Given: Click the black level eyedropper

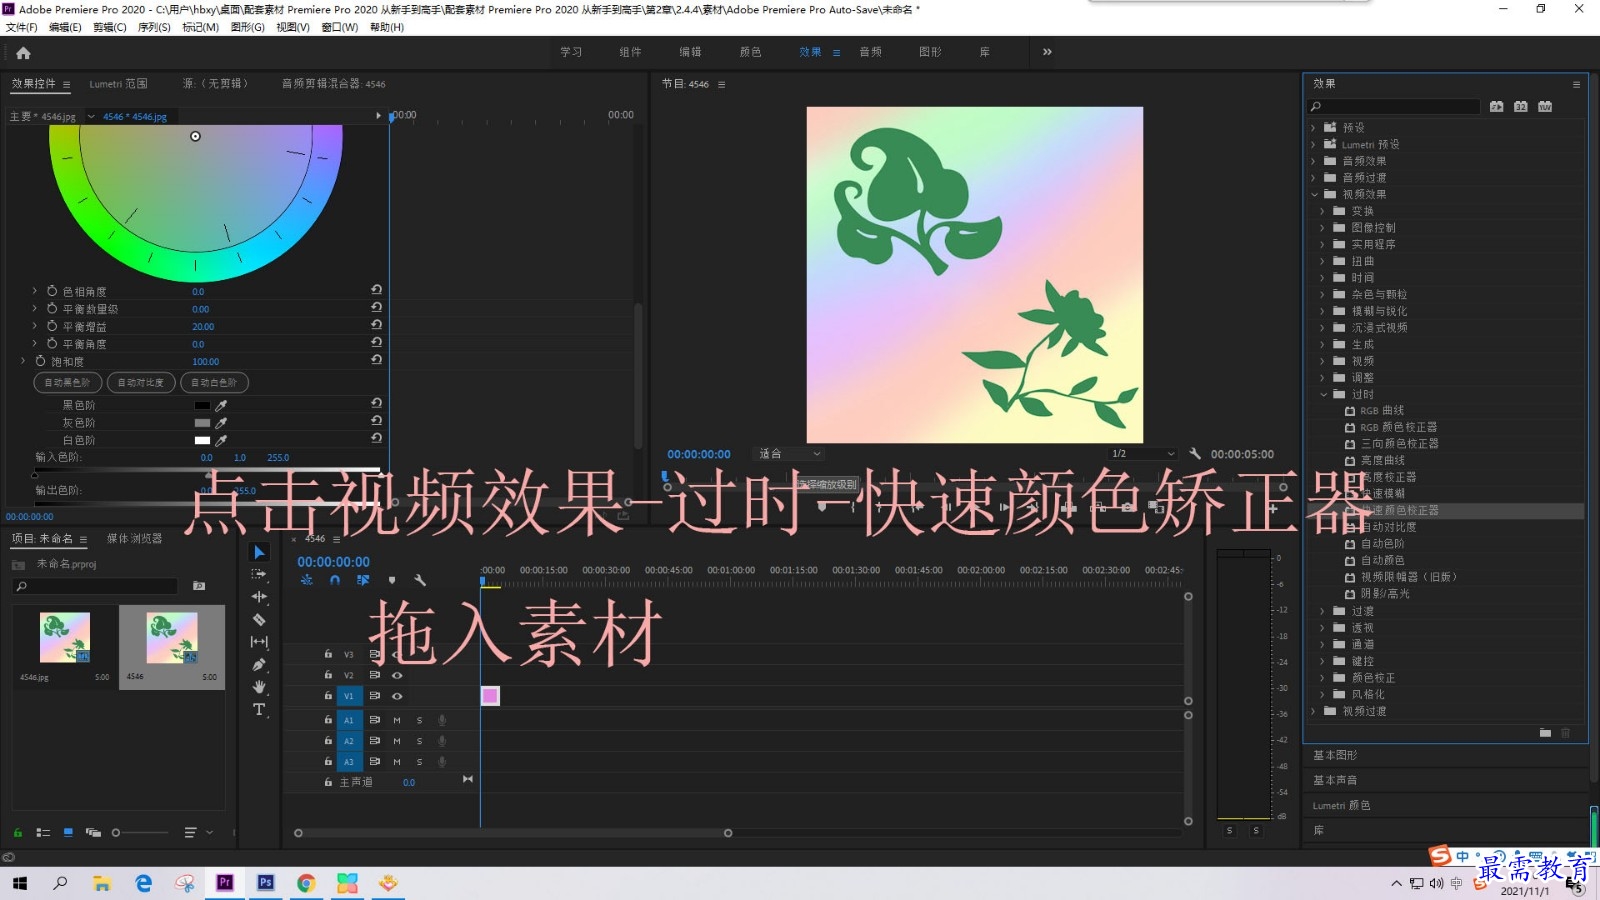Looking at the screenshot, I should (222, 405).
